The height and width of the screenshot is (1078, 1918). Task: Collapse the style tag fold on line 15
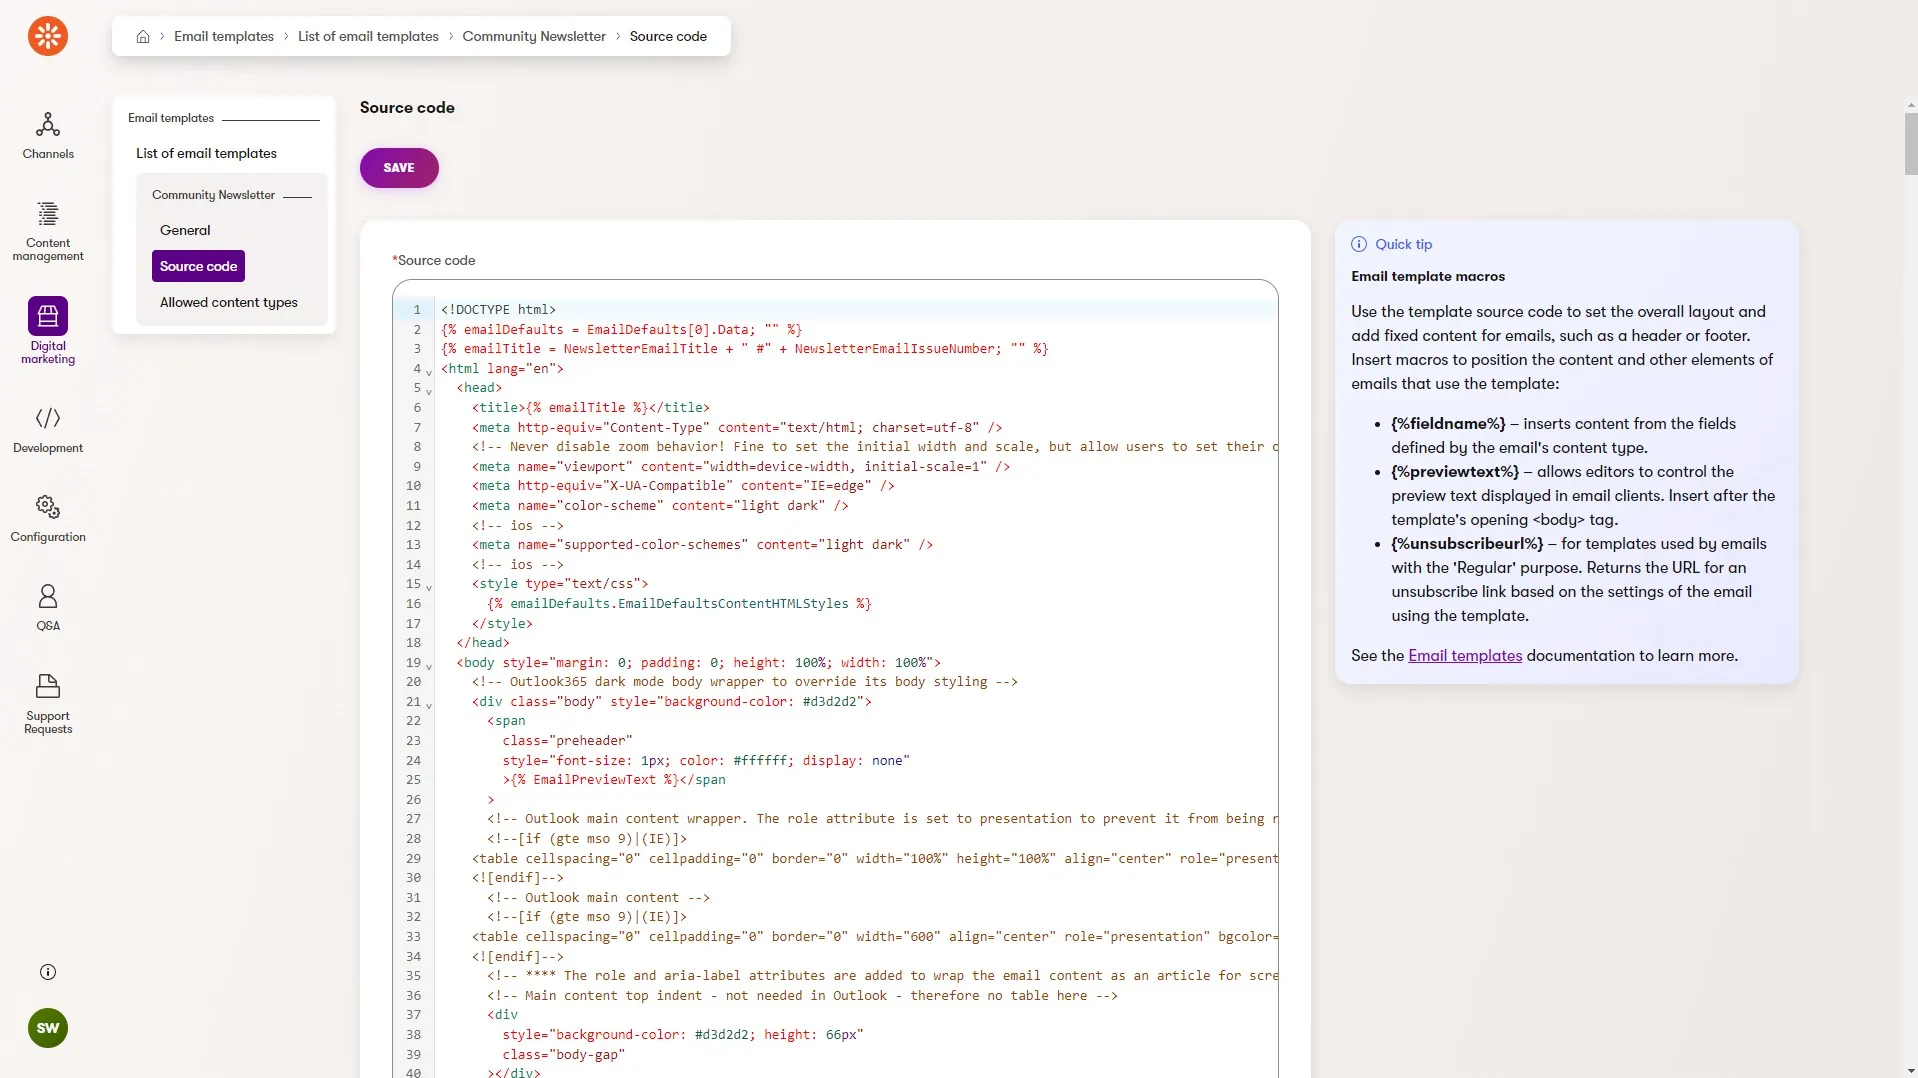click(429, 587)
